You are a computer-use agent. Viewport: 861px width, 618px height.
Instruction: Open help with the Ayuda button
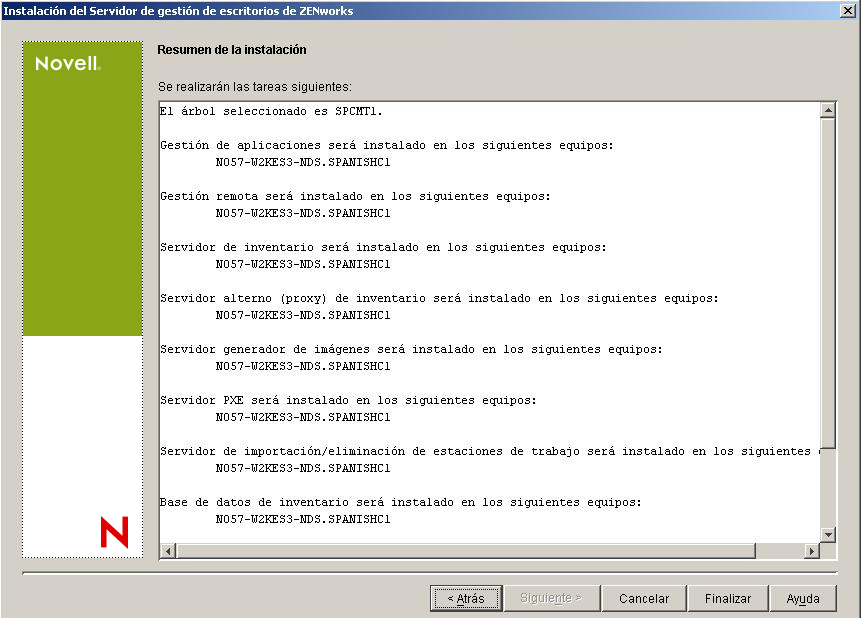click(x=802, y=598)
